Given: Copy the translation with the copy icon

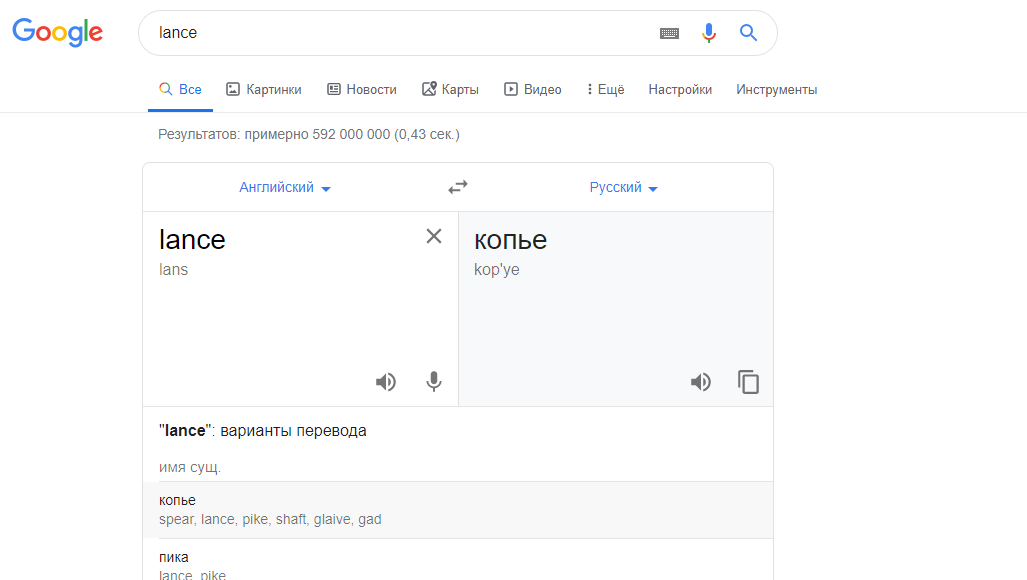Looking at the screenshot, I should click(x=748, y=382).
